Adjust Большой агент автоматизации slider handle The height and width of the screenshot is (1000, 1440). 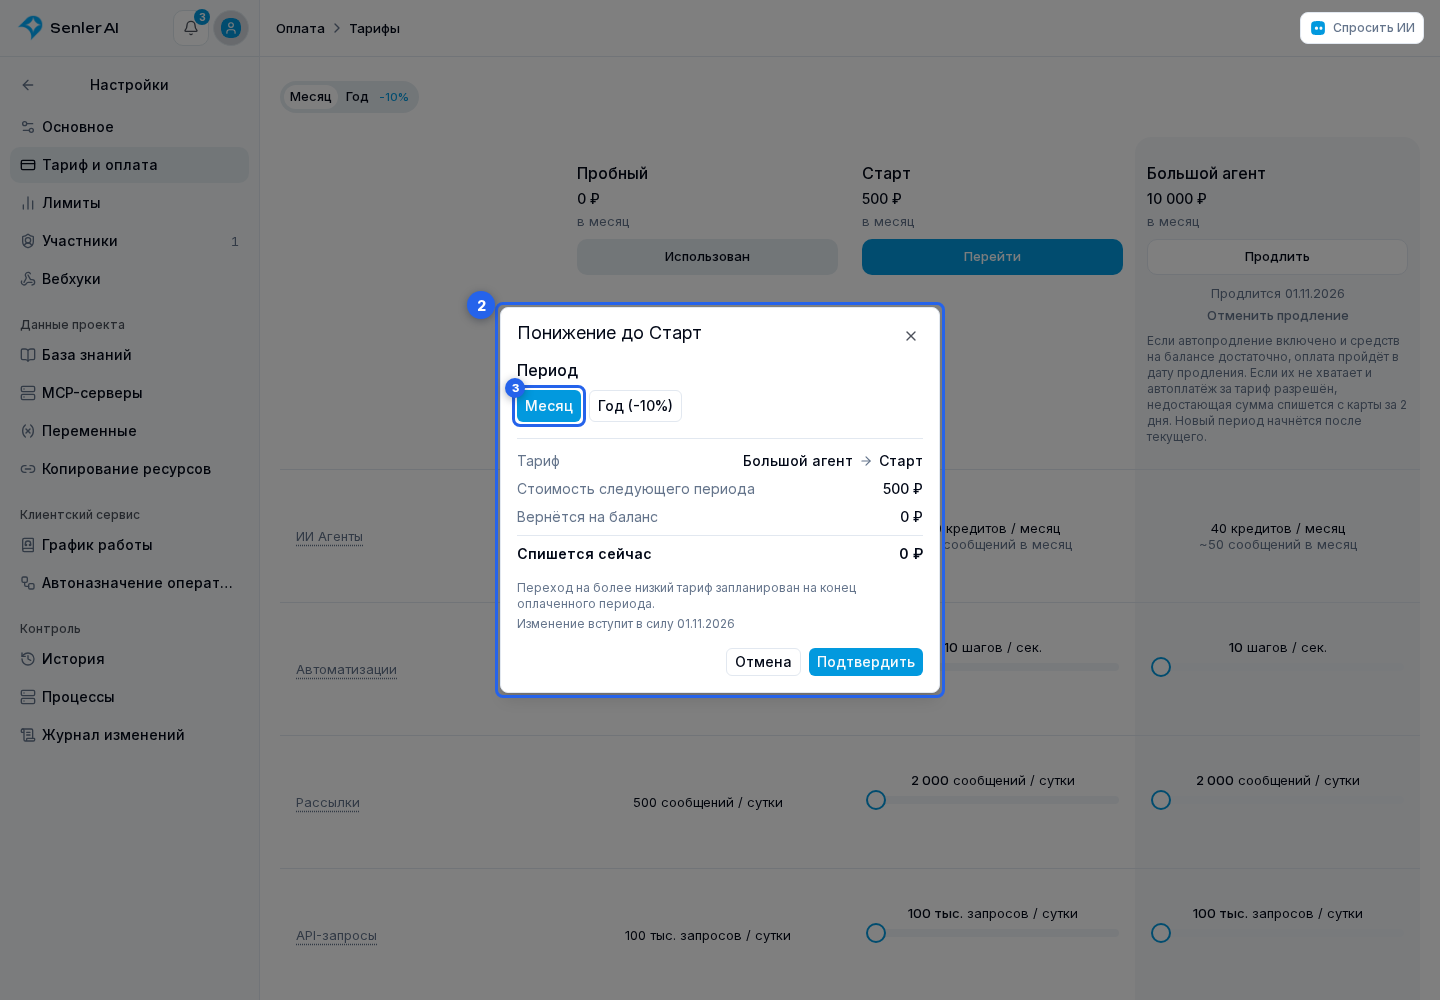point(1161,667)
